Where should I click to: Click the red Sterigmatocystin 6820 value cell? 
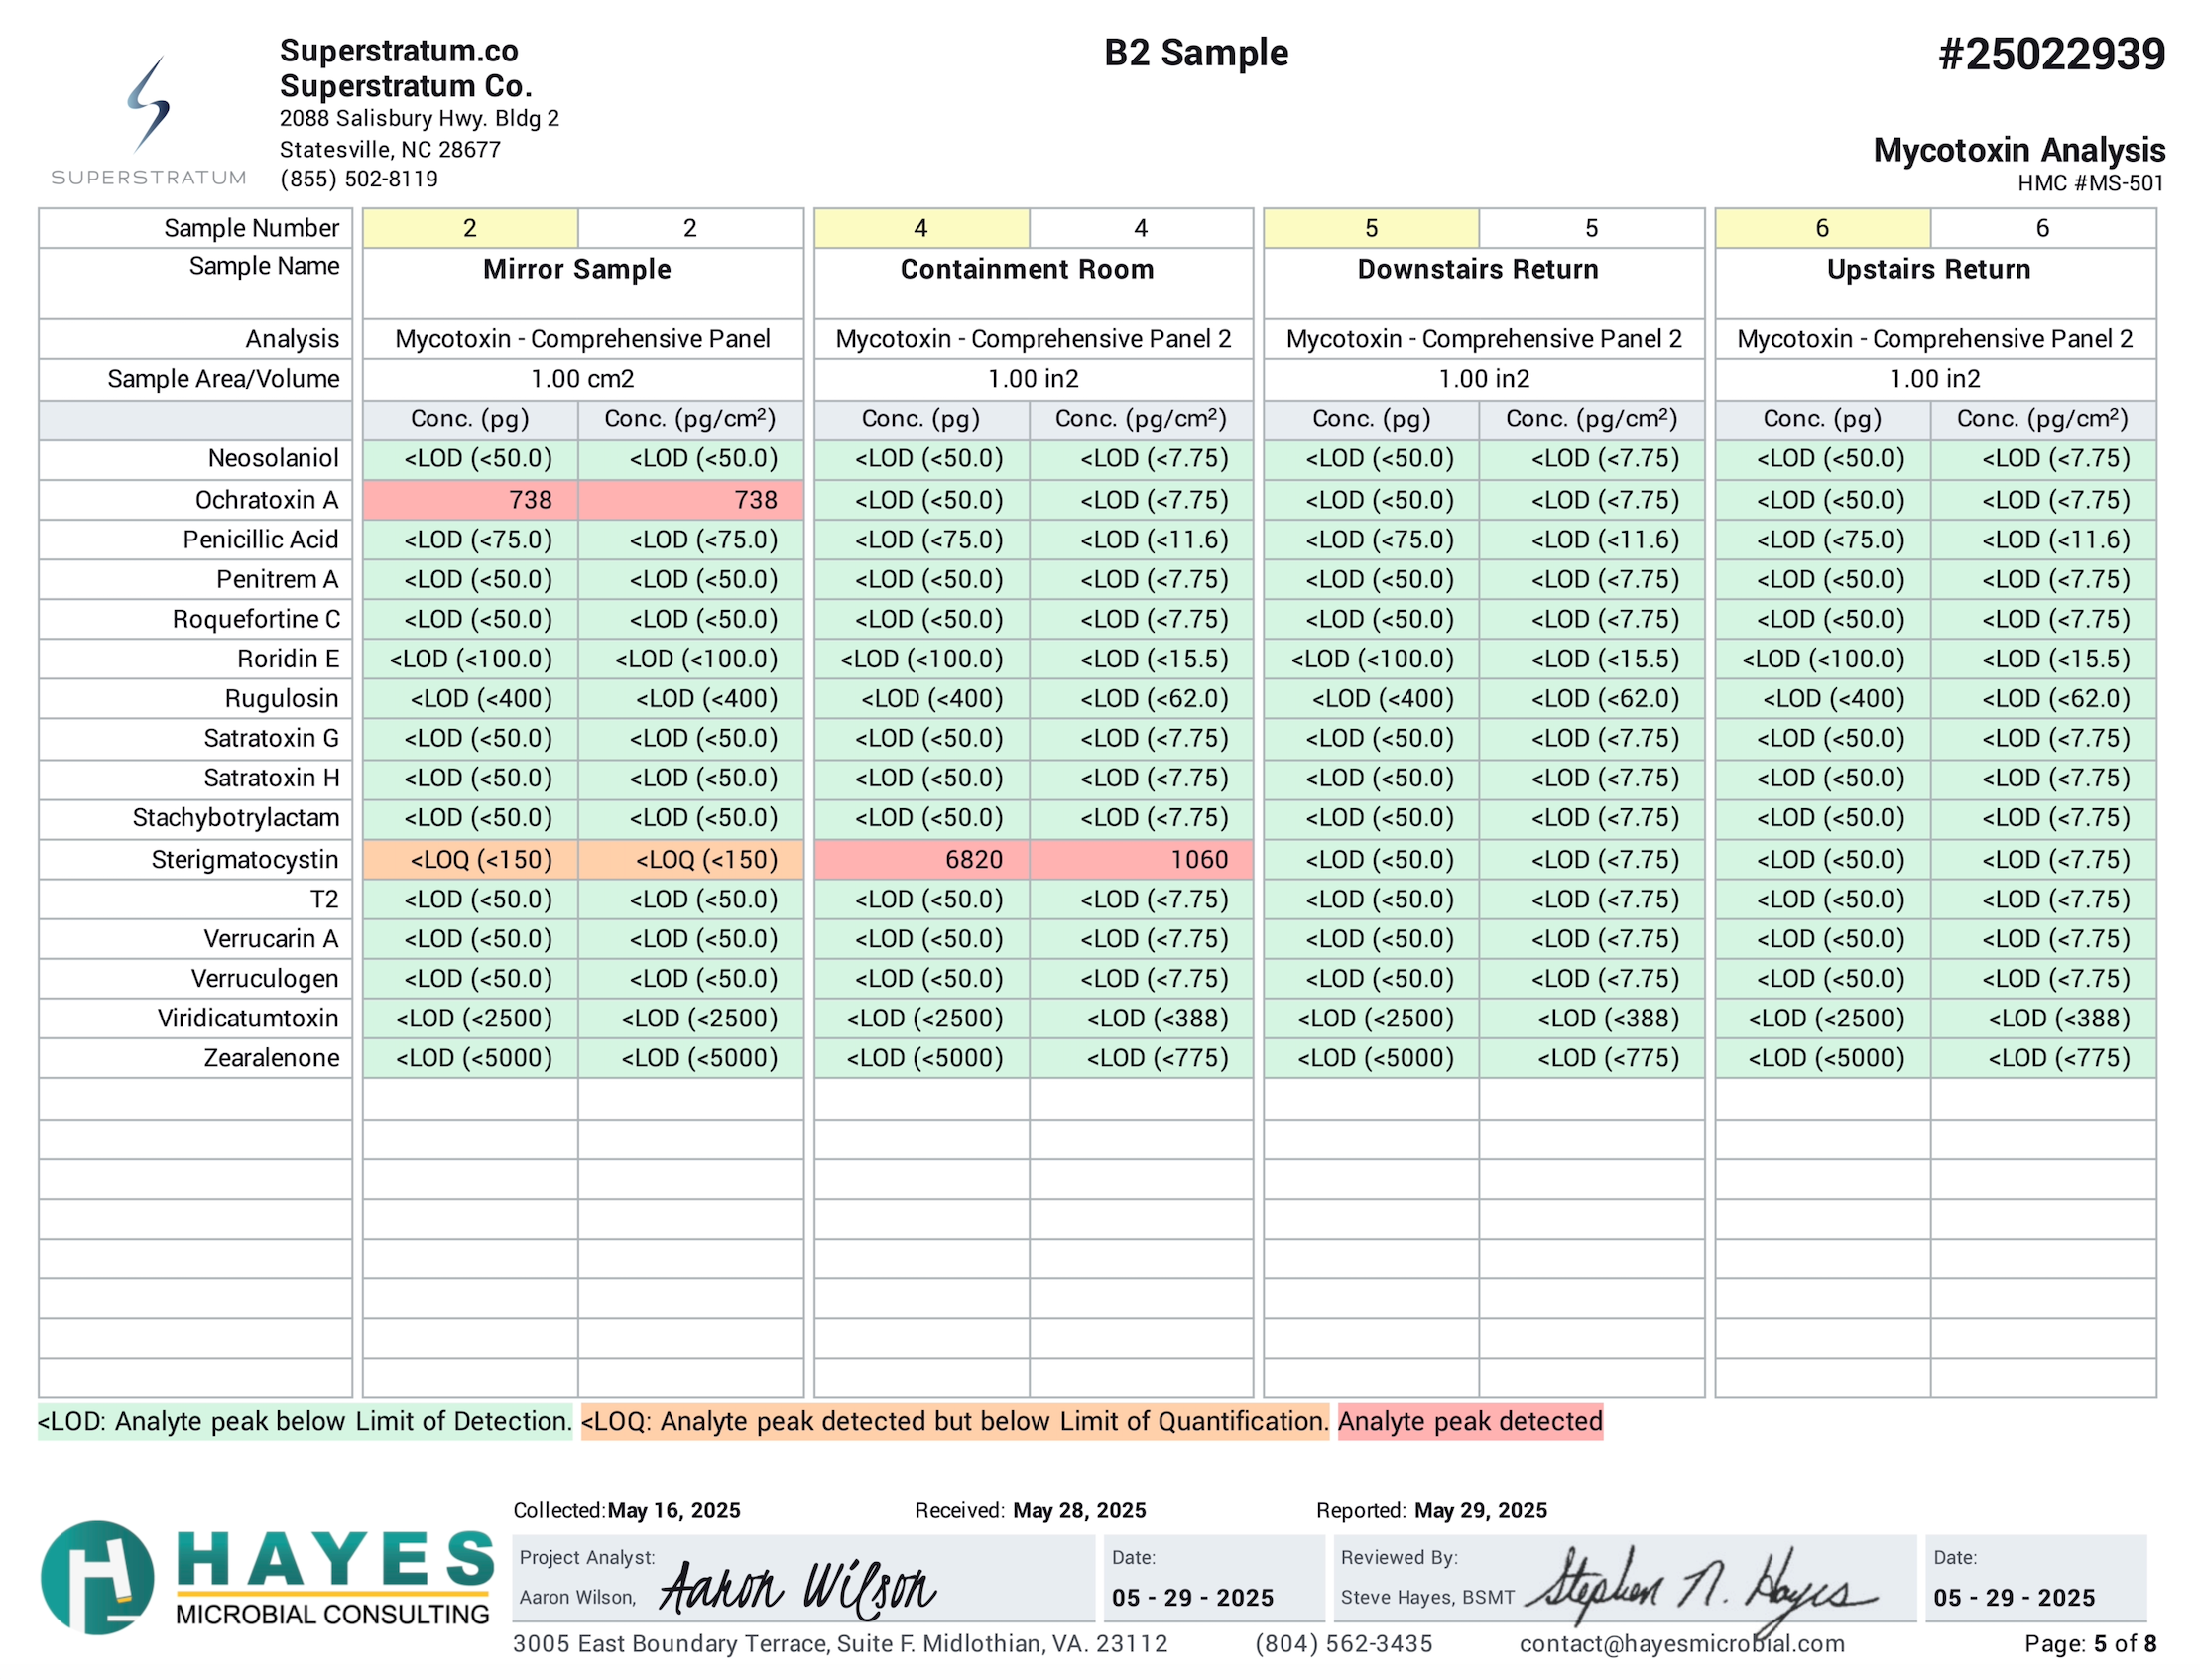click(x=920, y=859)
